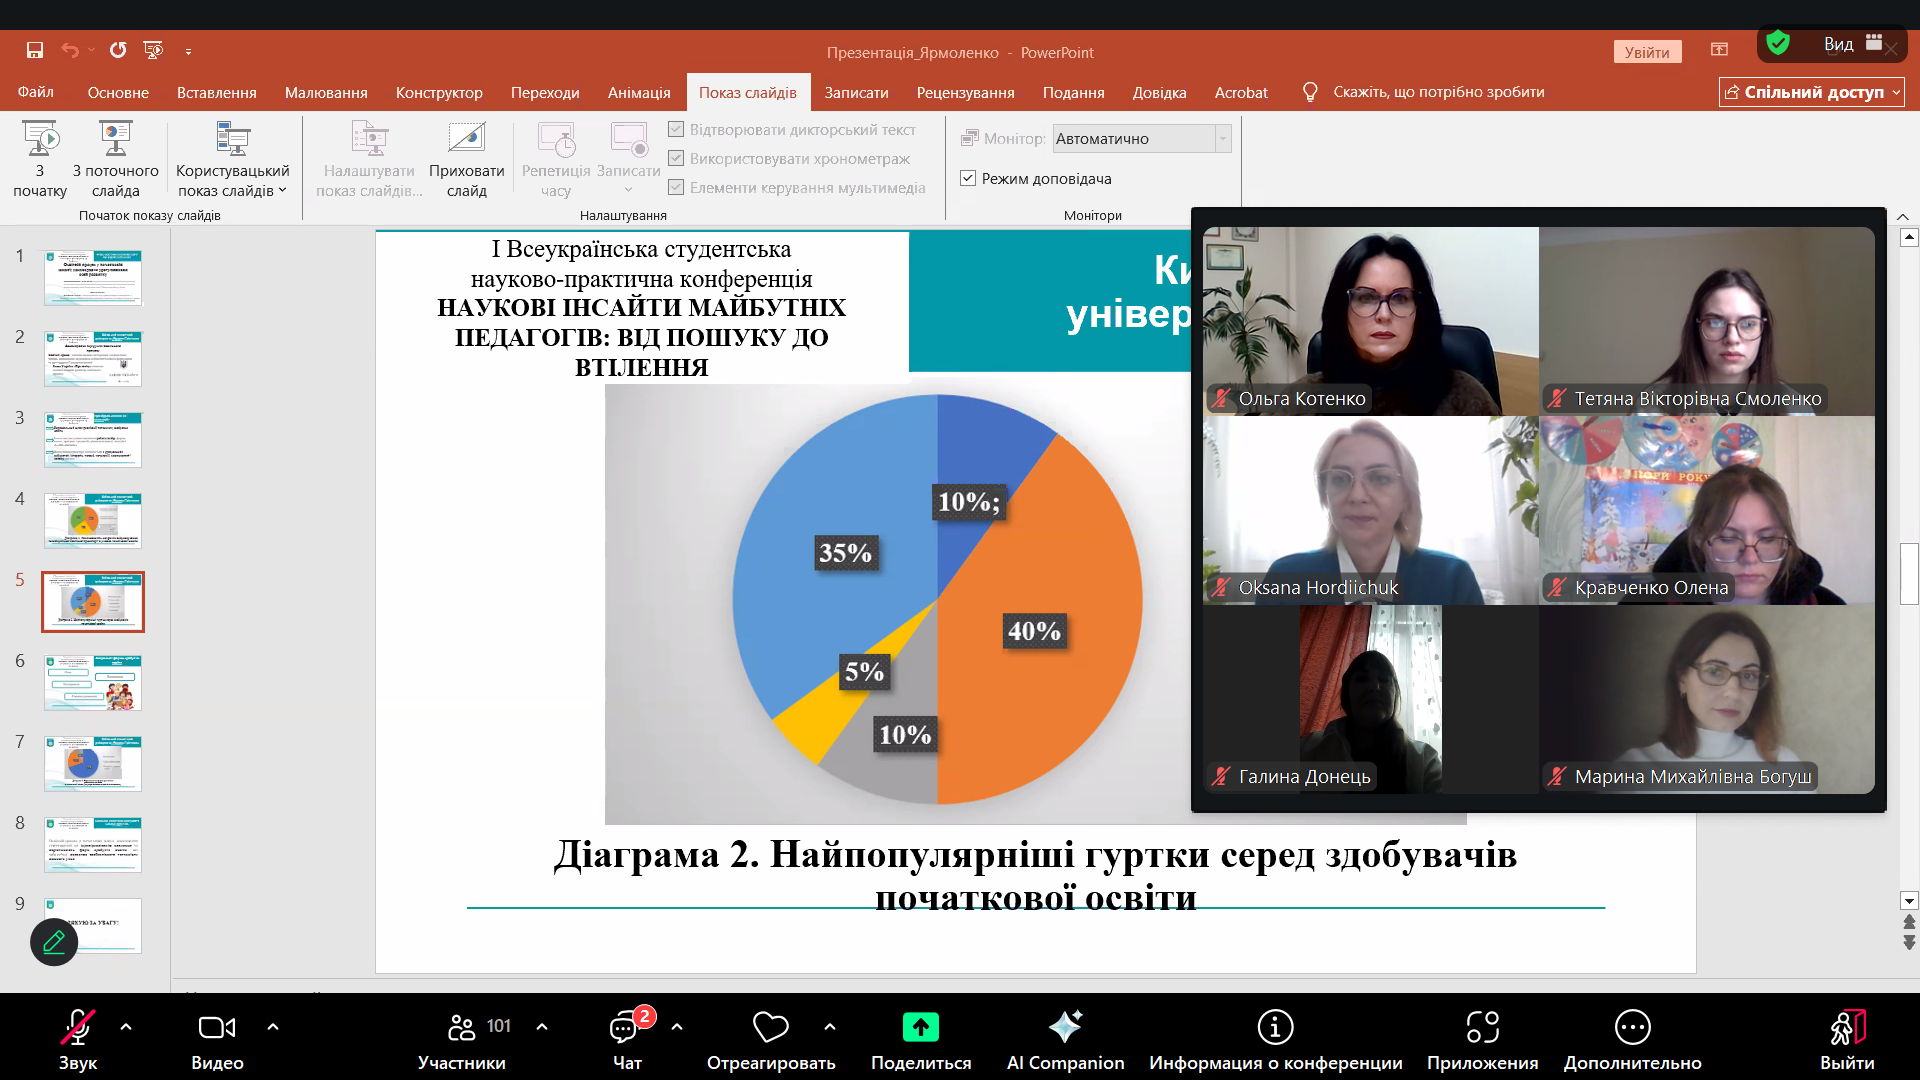
Task: Open audio options arrow next to Звук
Action: [126, 1026]
